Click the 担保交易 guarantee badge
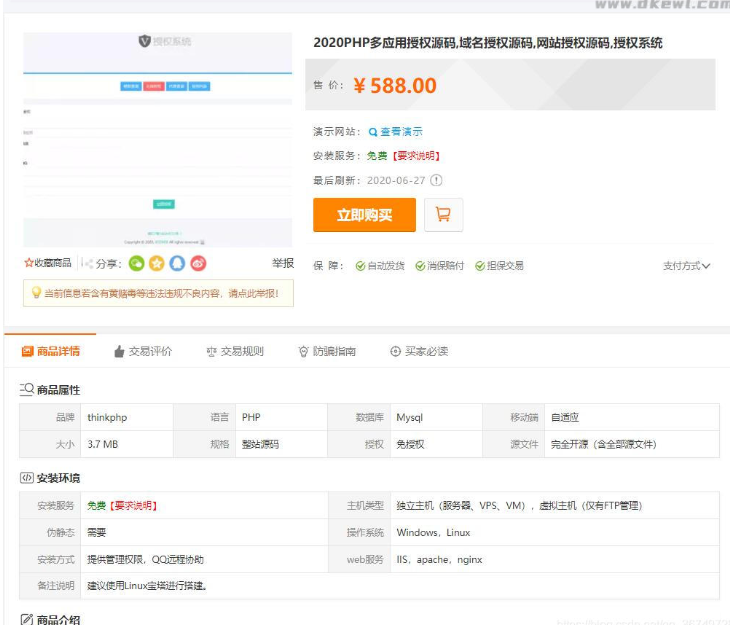This screenshot has height=625, width=730. 499,265
